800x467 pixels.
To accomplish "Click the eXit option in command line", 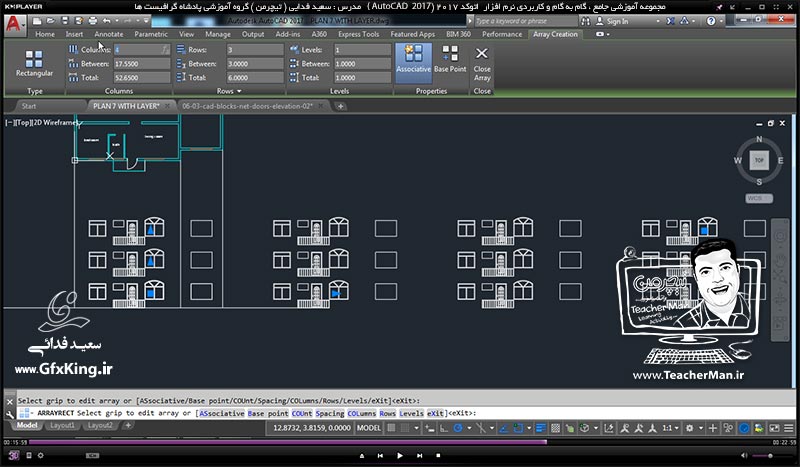I will click(435, 413).
